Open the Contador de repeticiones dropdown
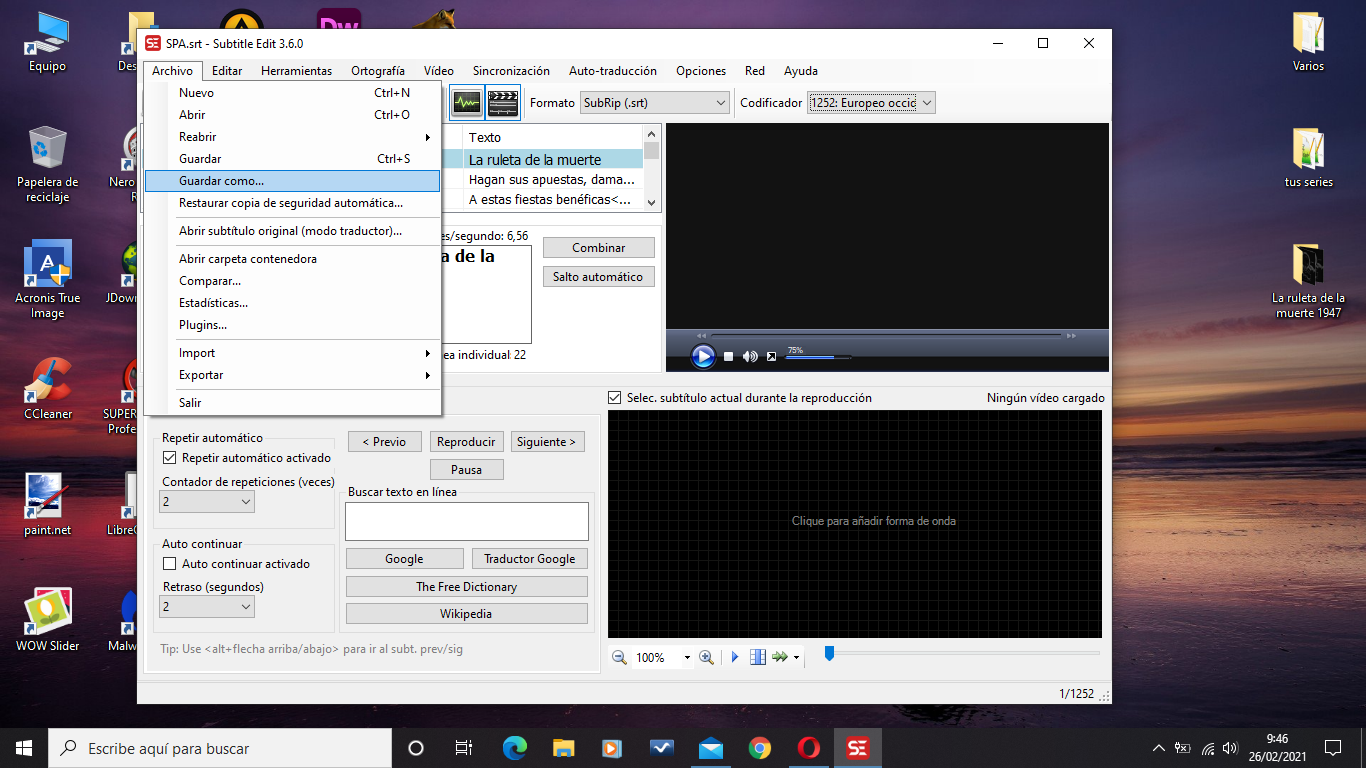This screenshot has height=768, width=1366. 207,501
